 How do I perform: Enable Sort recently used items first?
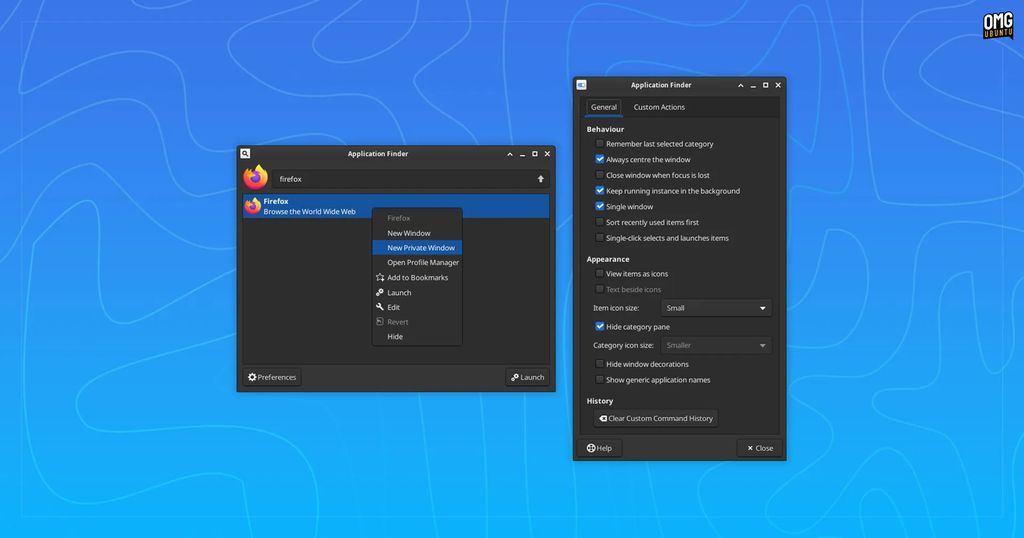click(600, 222)
